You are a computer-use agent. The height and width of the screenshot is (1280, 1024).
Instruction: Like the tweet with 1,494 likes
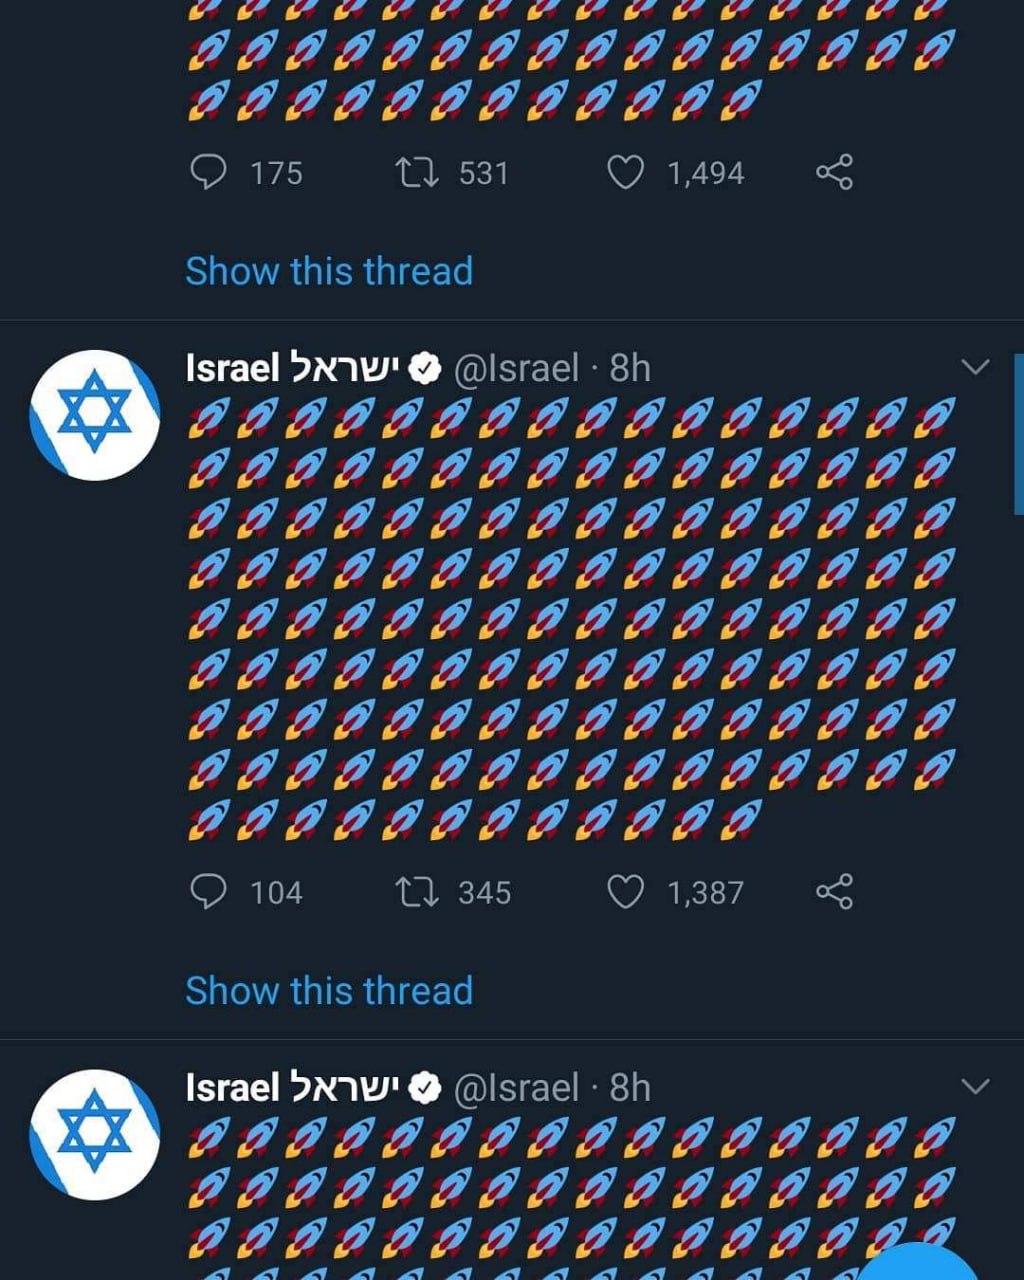pyautogui.click(x=626, y=172)
